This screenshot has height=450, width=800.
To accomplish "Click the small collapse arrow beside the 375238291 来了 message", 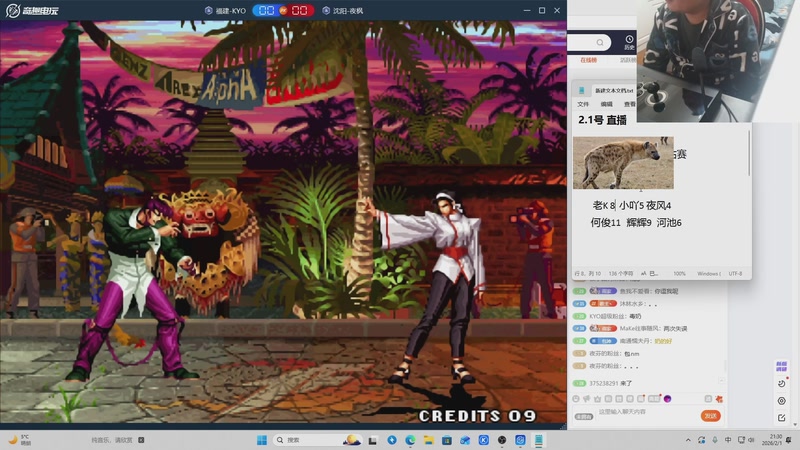I will click(722, 381).
